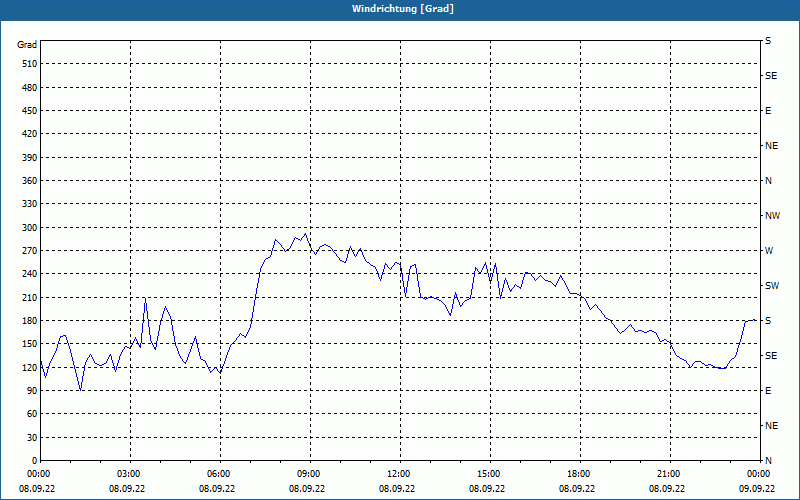Select the 60 value on the left axis
The height and width of the screenshot is (500, 800).
[32, 414]
